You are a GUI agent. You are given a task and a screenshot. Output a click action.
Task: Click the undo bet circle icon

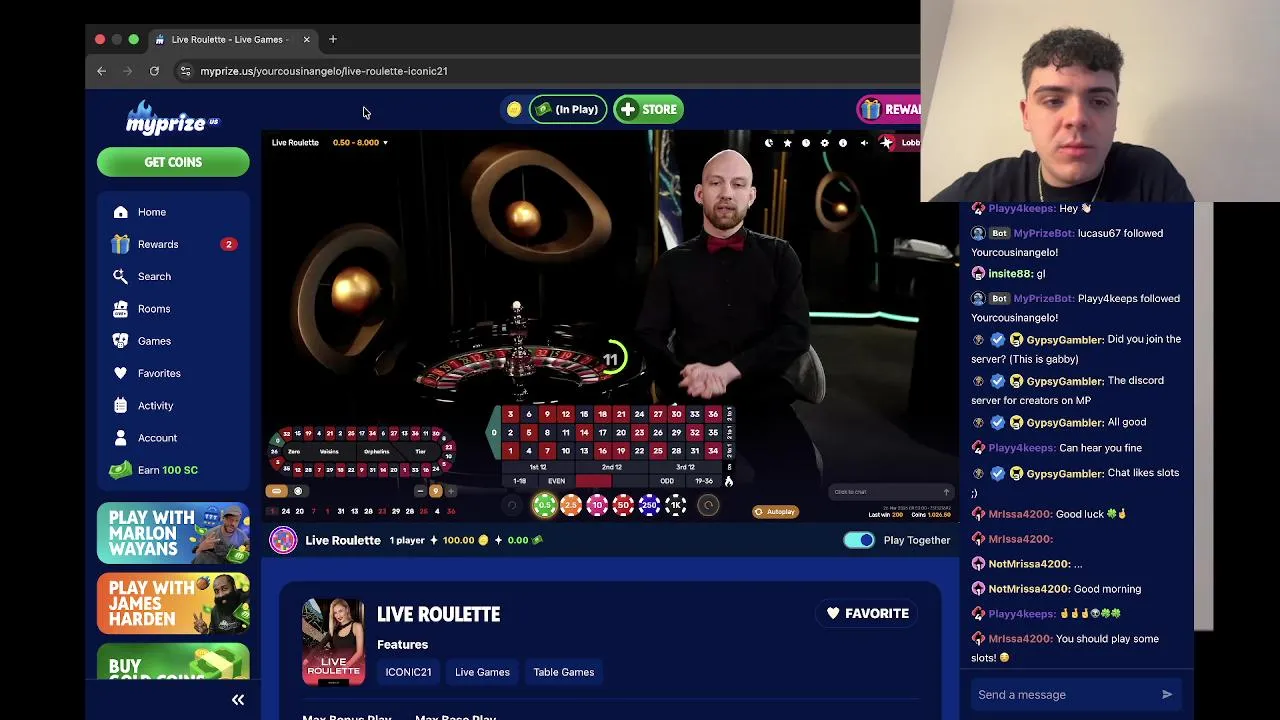512,505
